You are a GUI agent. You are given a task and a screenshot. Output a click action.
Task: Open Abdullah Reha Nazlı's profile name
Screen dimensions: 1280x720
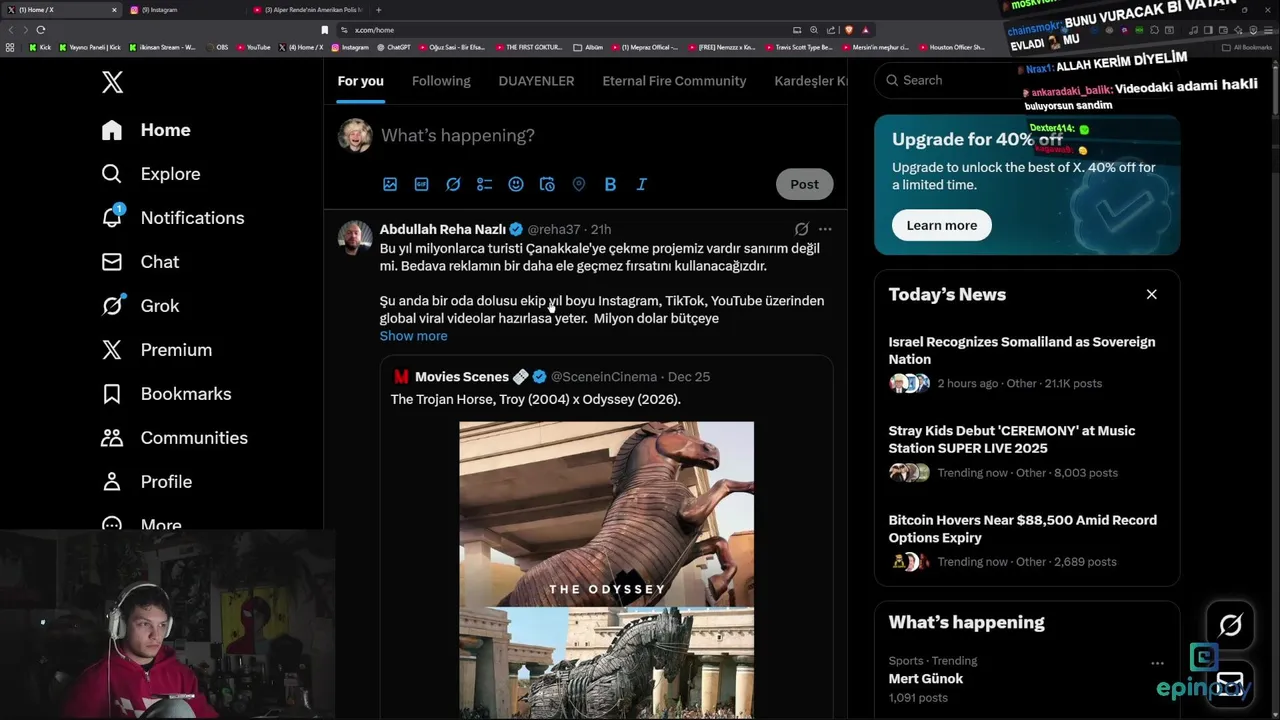click(443, 229)
